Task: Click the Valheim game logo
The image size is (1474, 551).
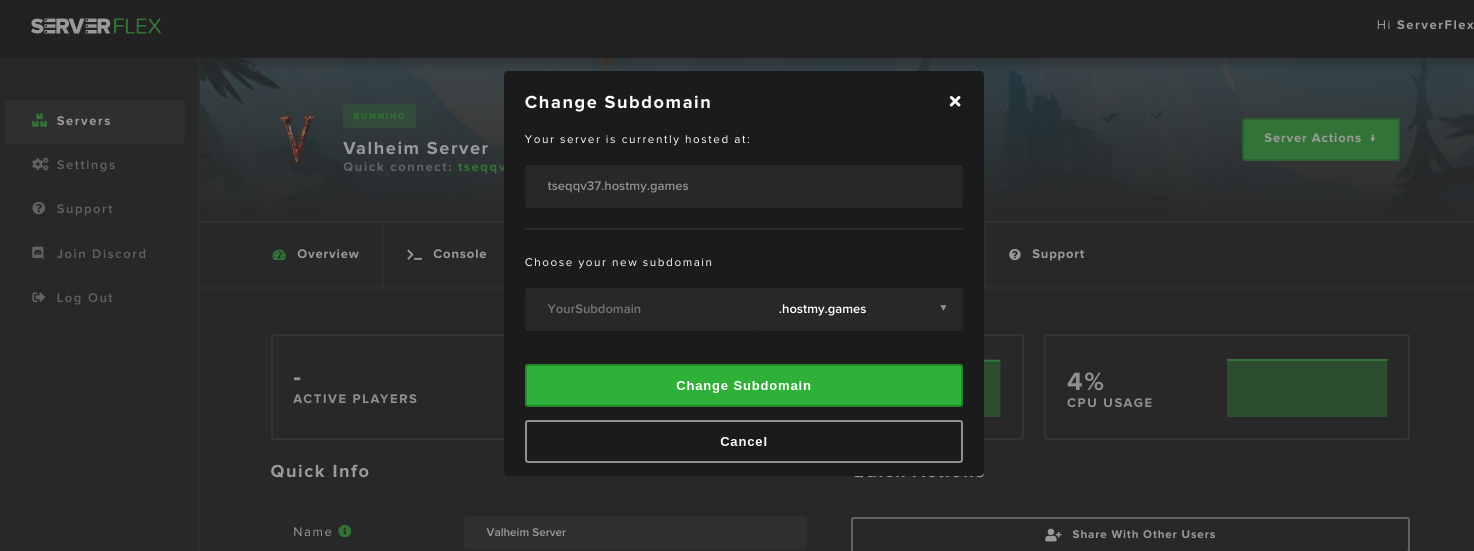Action: (297, 139)
